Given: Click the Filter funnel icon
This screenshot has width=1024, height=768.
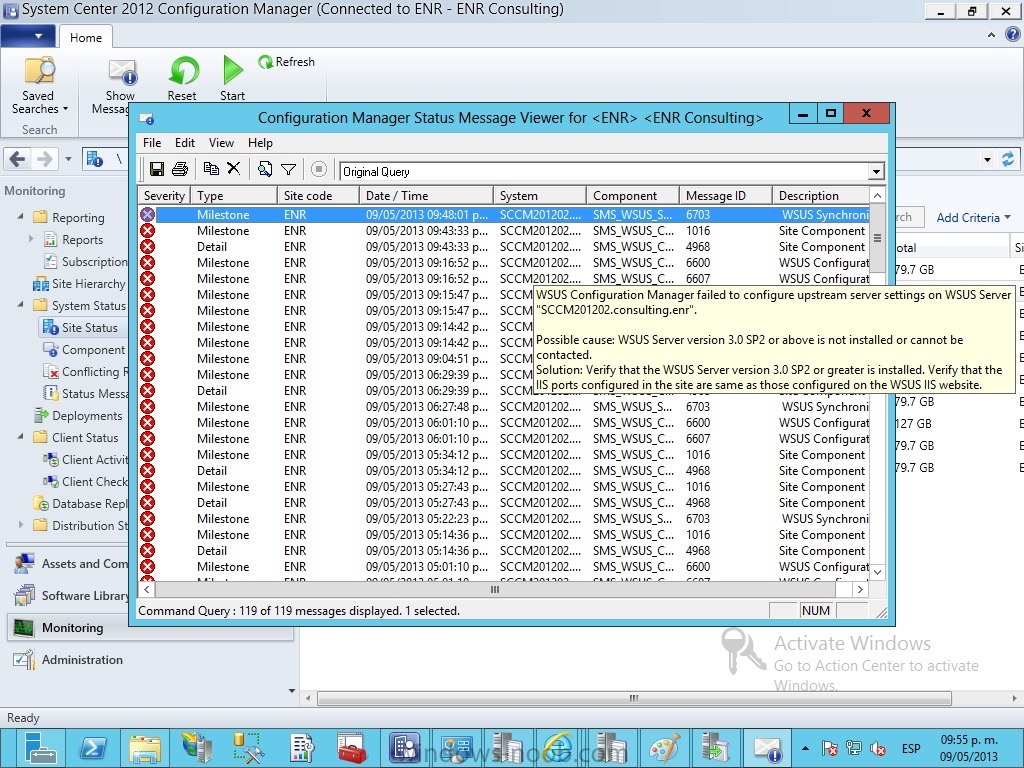Looking at the screenshot, I should pyautogui.click(x=288, y=170).
